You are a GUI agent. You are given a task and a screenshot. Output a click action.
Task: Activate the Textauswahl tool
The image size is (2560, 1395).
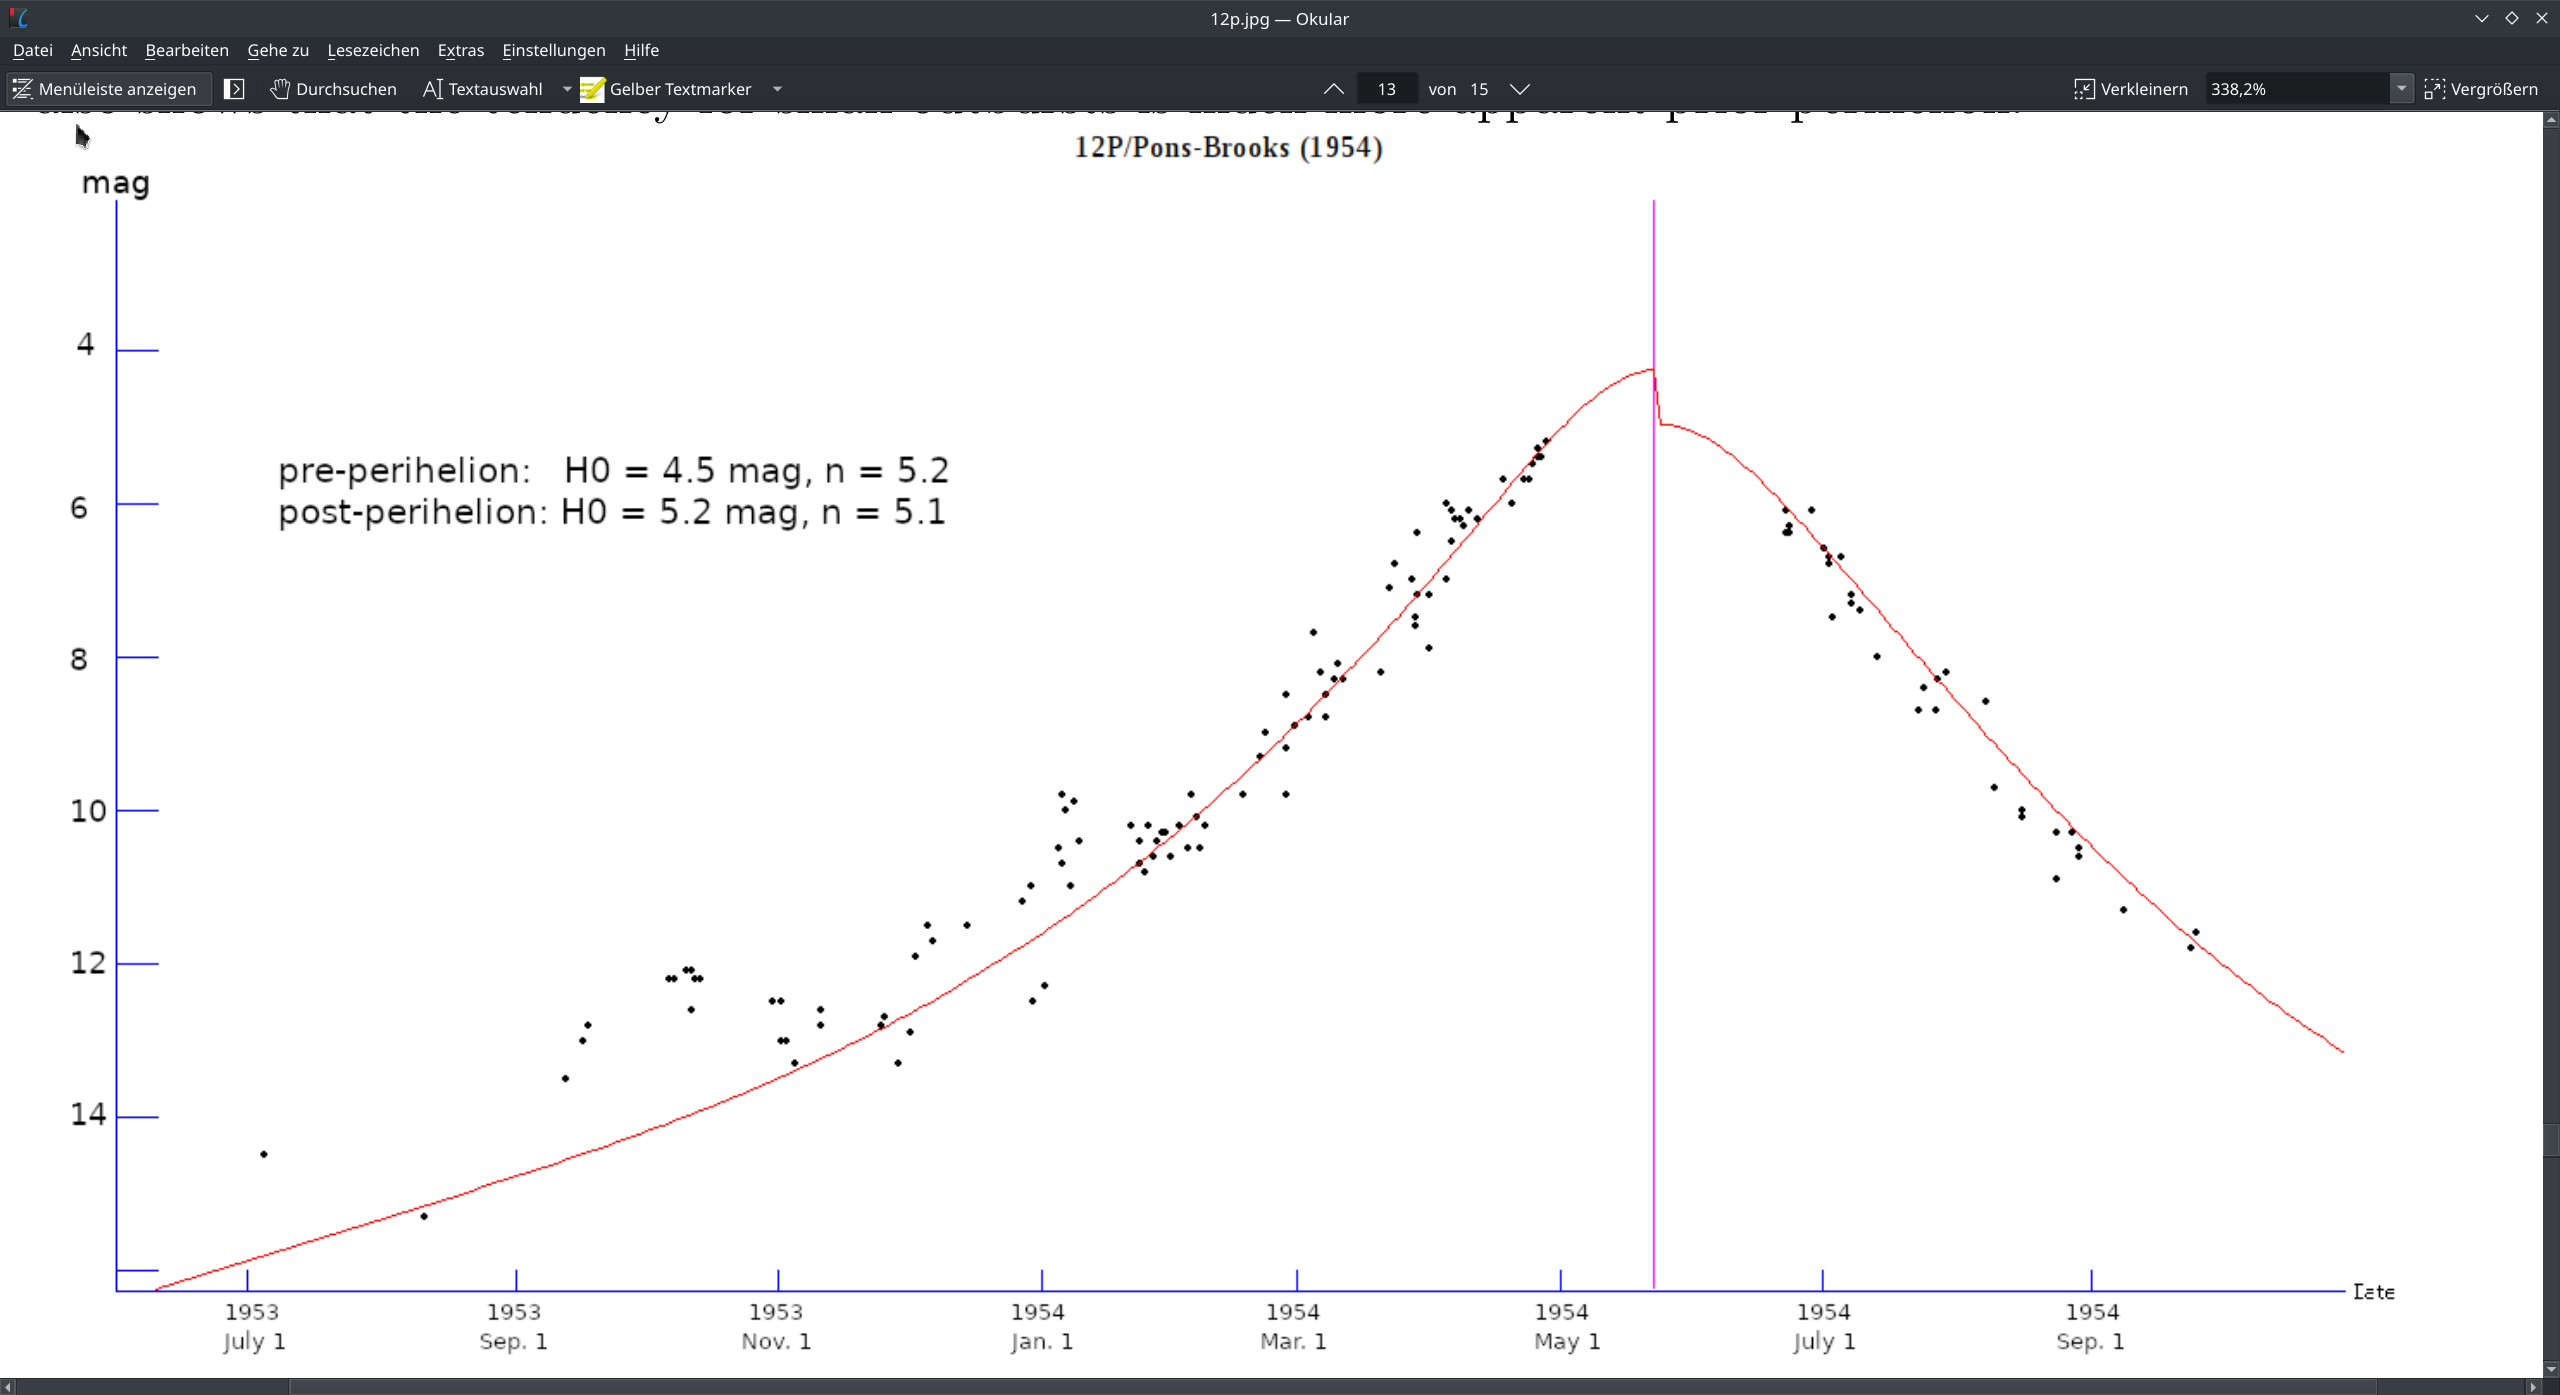point(483,89)
